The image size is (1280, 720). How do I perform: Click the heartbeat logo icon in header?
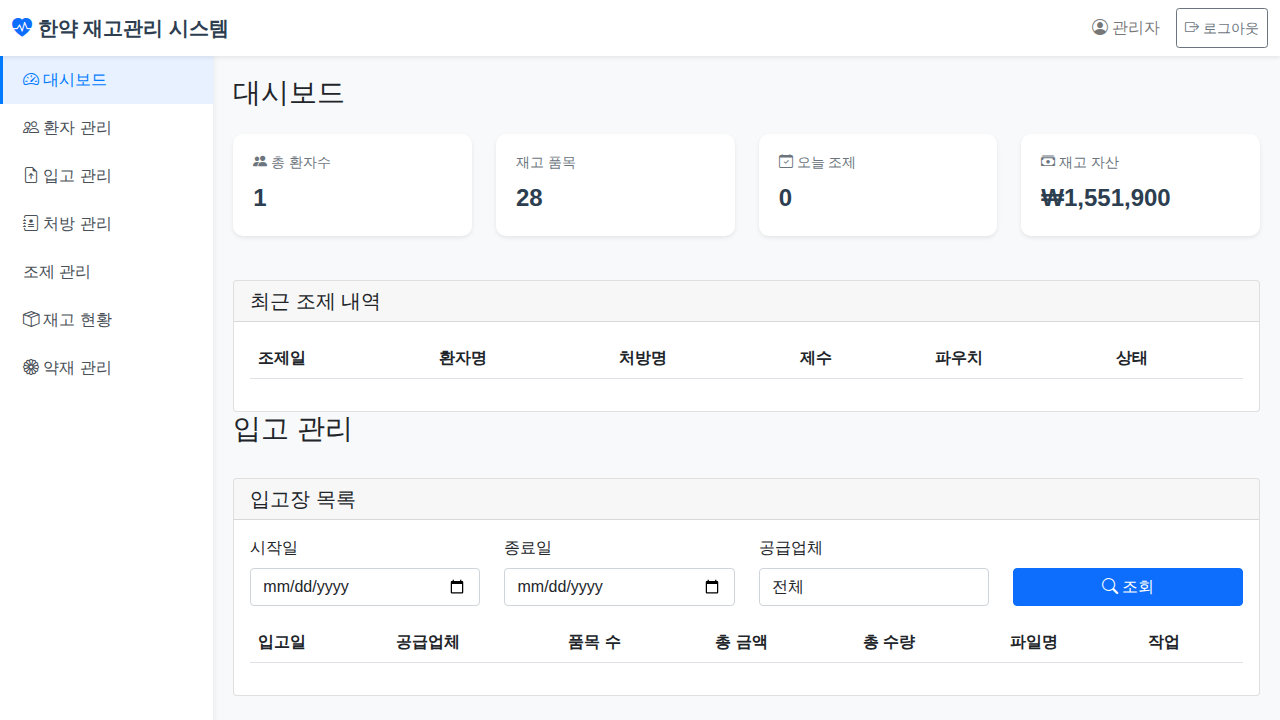[22, 28]
